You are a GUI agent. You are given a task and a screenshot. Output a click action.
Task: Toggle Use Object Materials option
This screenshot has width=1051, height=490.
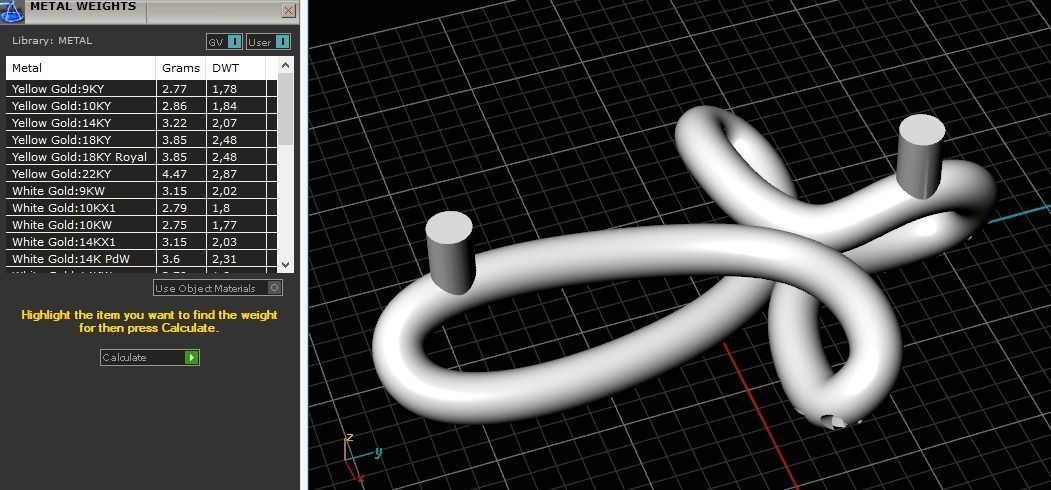coord(218,288)
